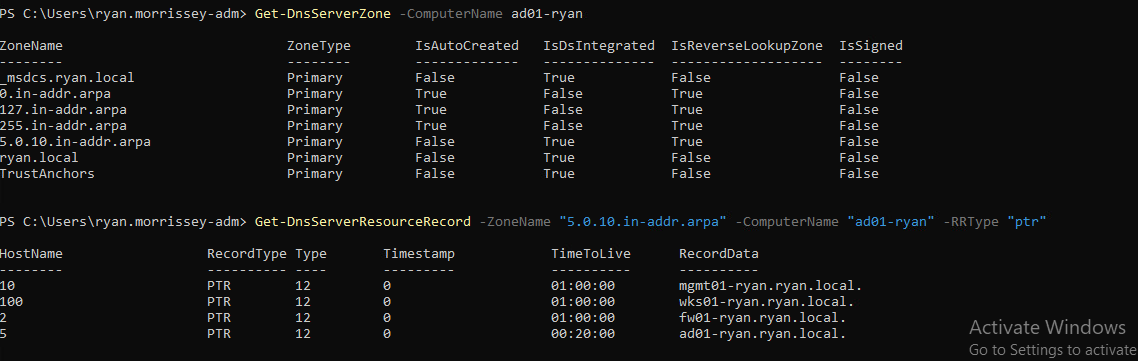This screenshot has width=1138, height=361.
Task: Click the Get-DnsServerZone command text
Action: point(324,14)
